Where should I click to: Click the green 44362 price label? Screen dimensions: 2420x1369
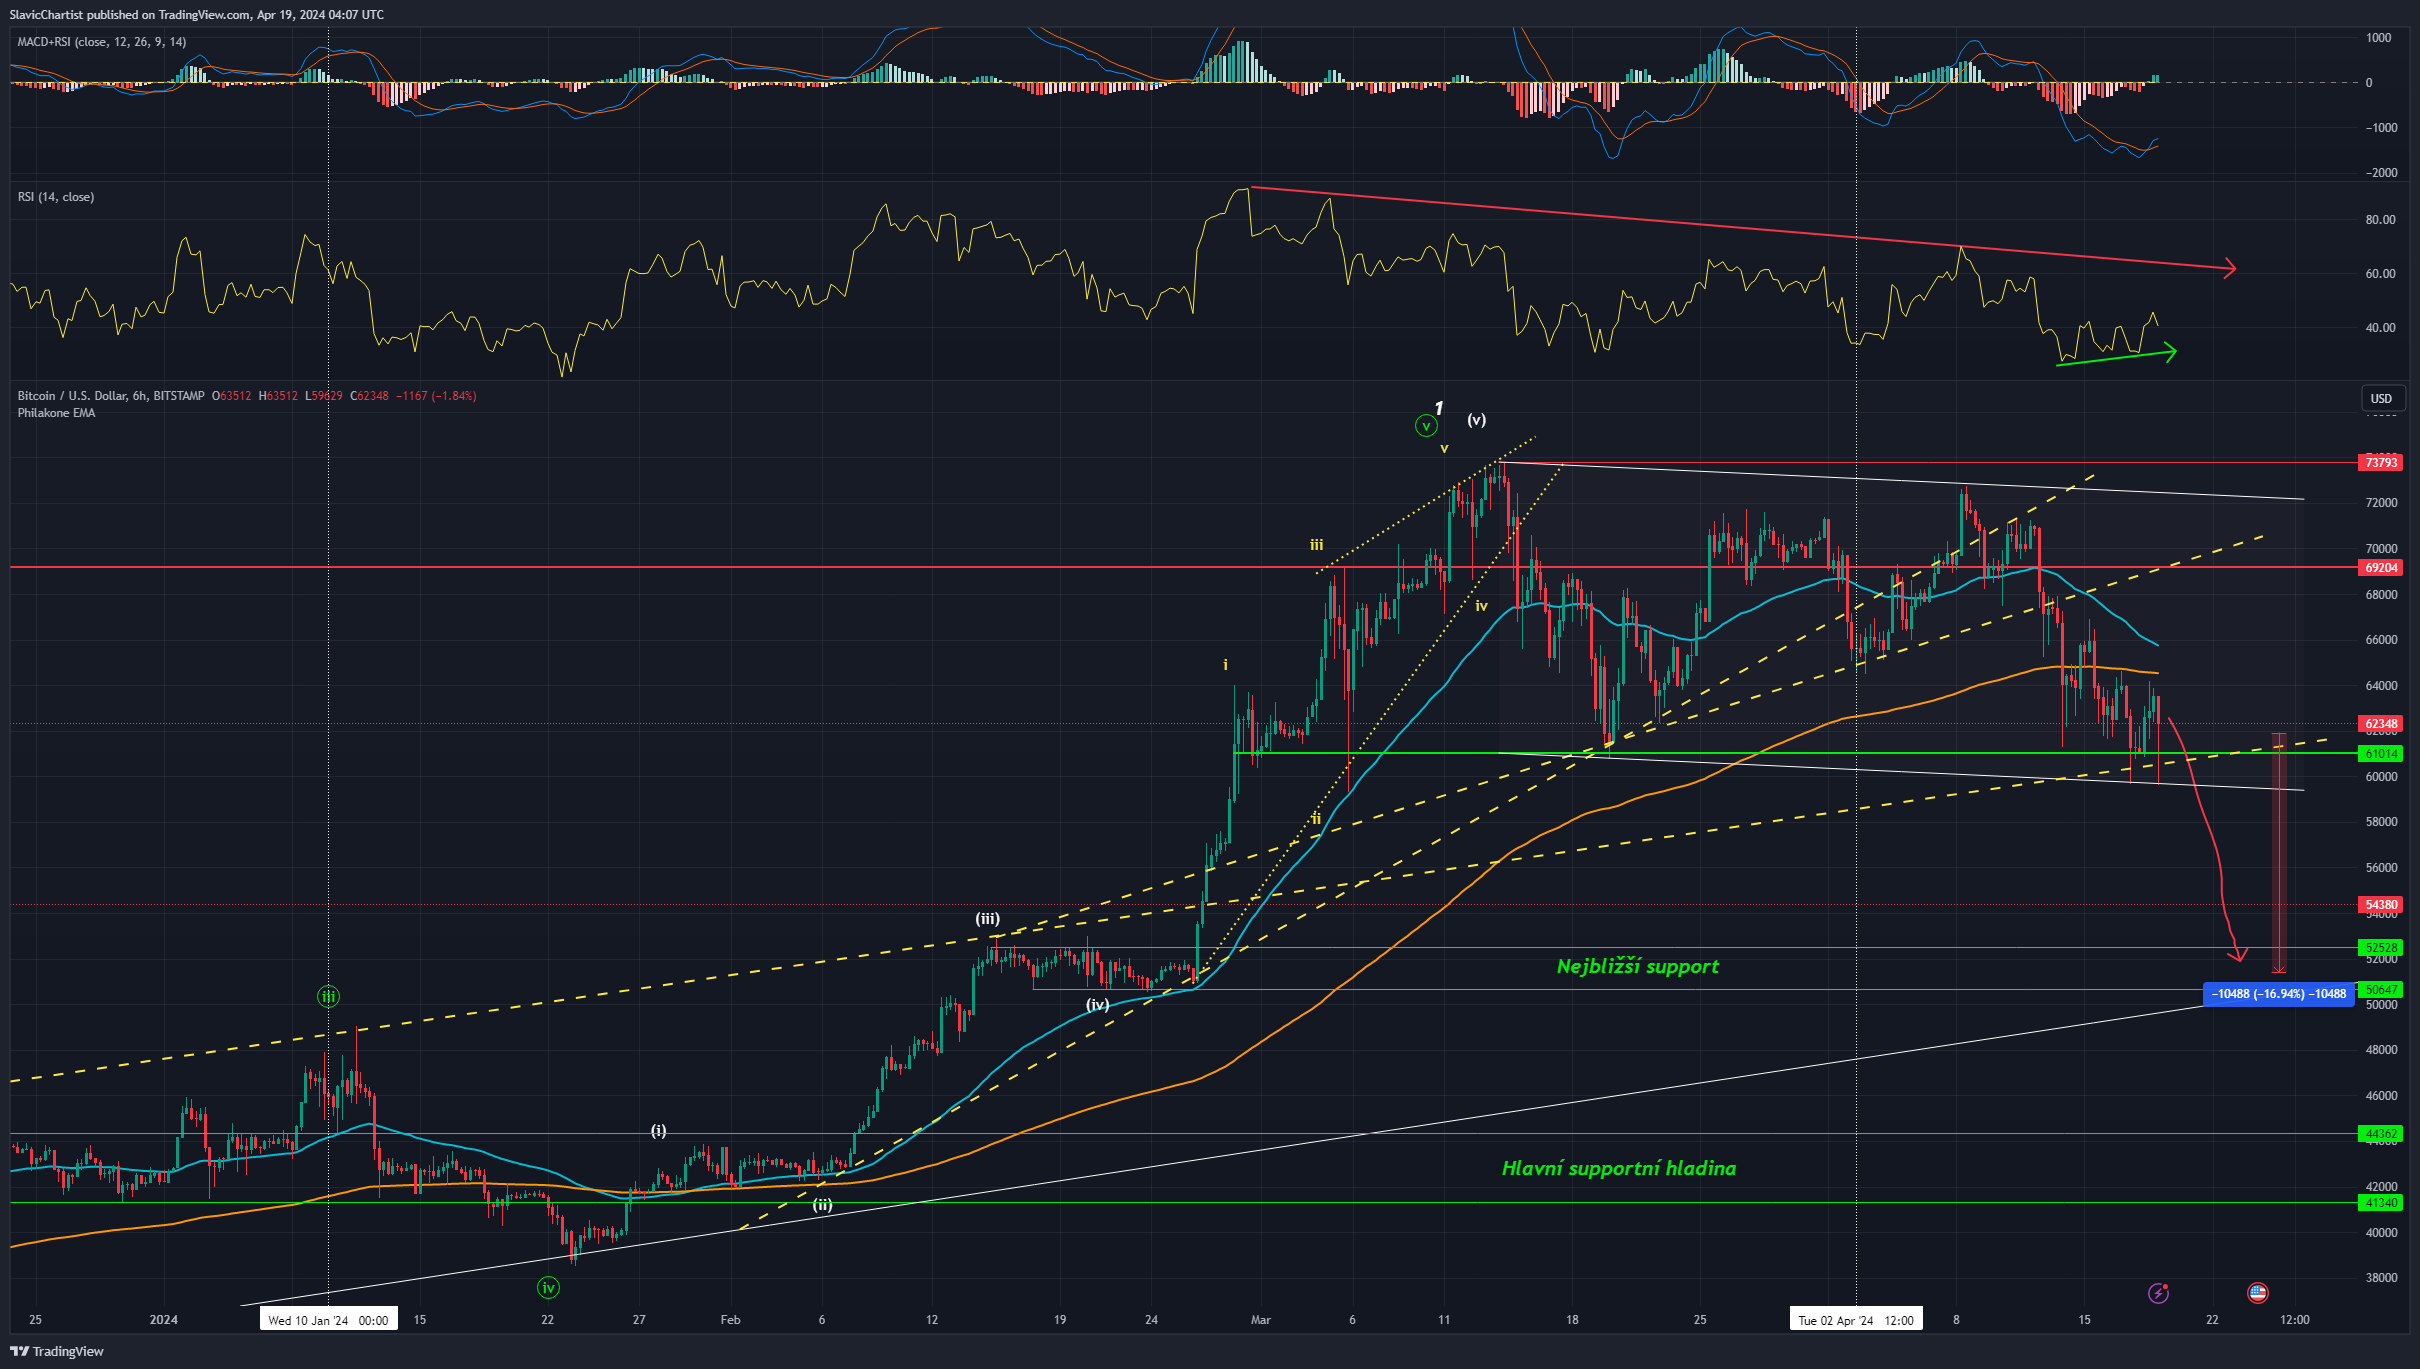coord(2380,1133)
